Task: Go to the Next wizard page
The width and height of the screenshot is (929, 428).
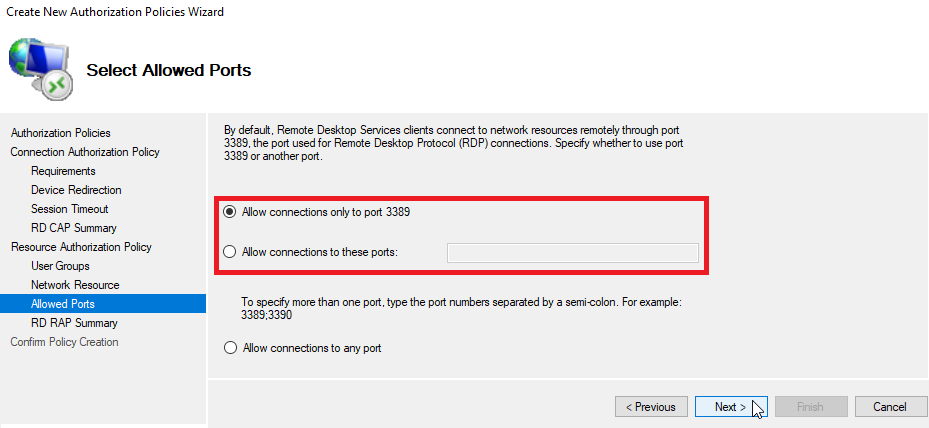Action: coord(731,407)
